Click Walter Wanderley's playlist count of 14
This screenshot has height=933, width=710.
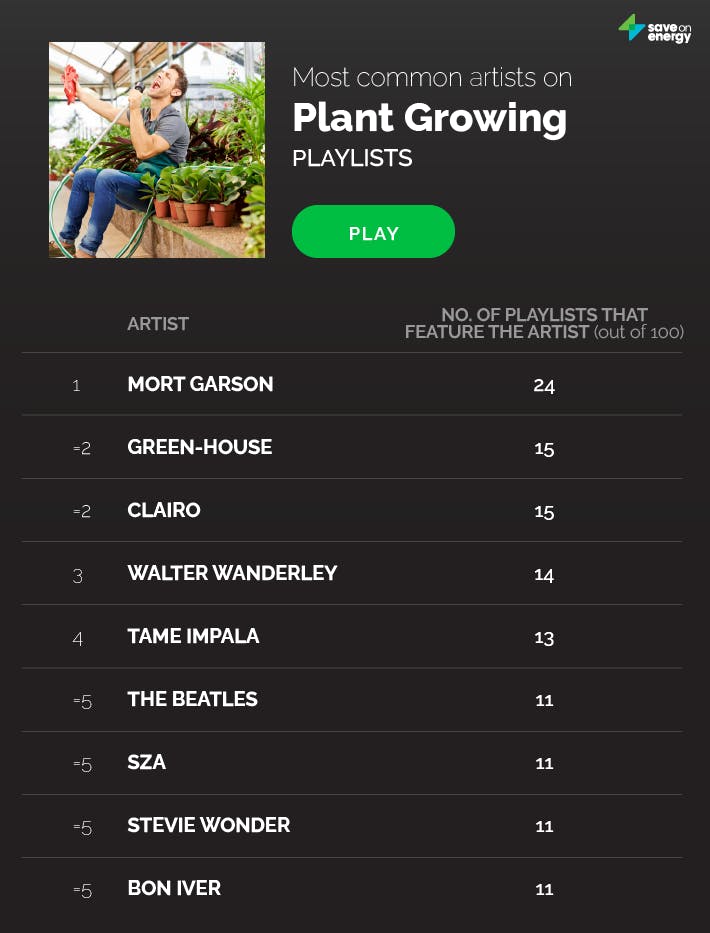(x=544, y=574)
